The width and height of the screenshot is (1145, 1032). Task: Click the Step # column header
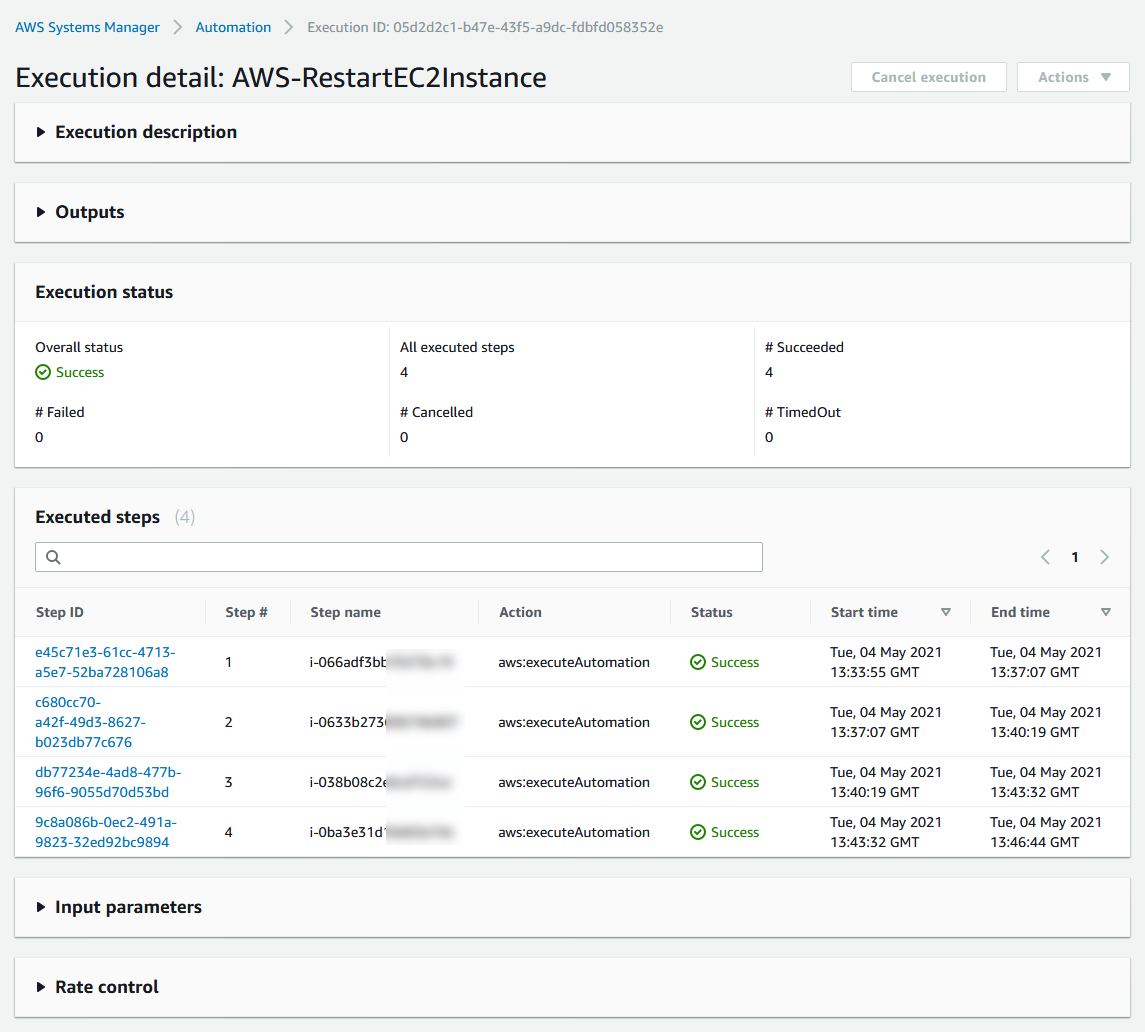click(246, 612)
